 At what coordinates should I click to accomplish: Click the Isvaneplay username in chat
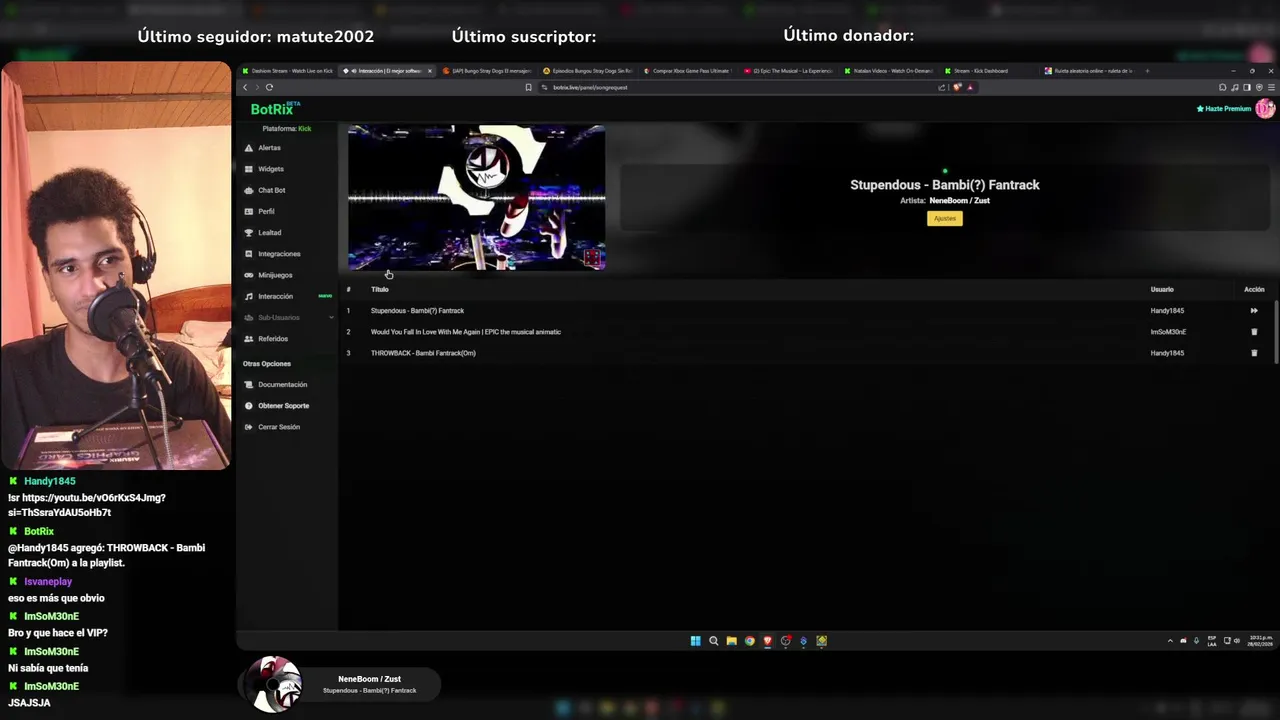(48, 582)
